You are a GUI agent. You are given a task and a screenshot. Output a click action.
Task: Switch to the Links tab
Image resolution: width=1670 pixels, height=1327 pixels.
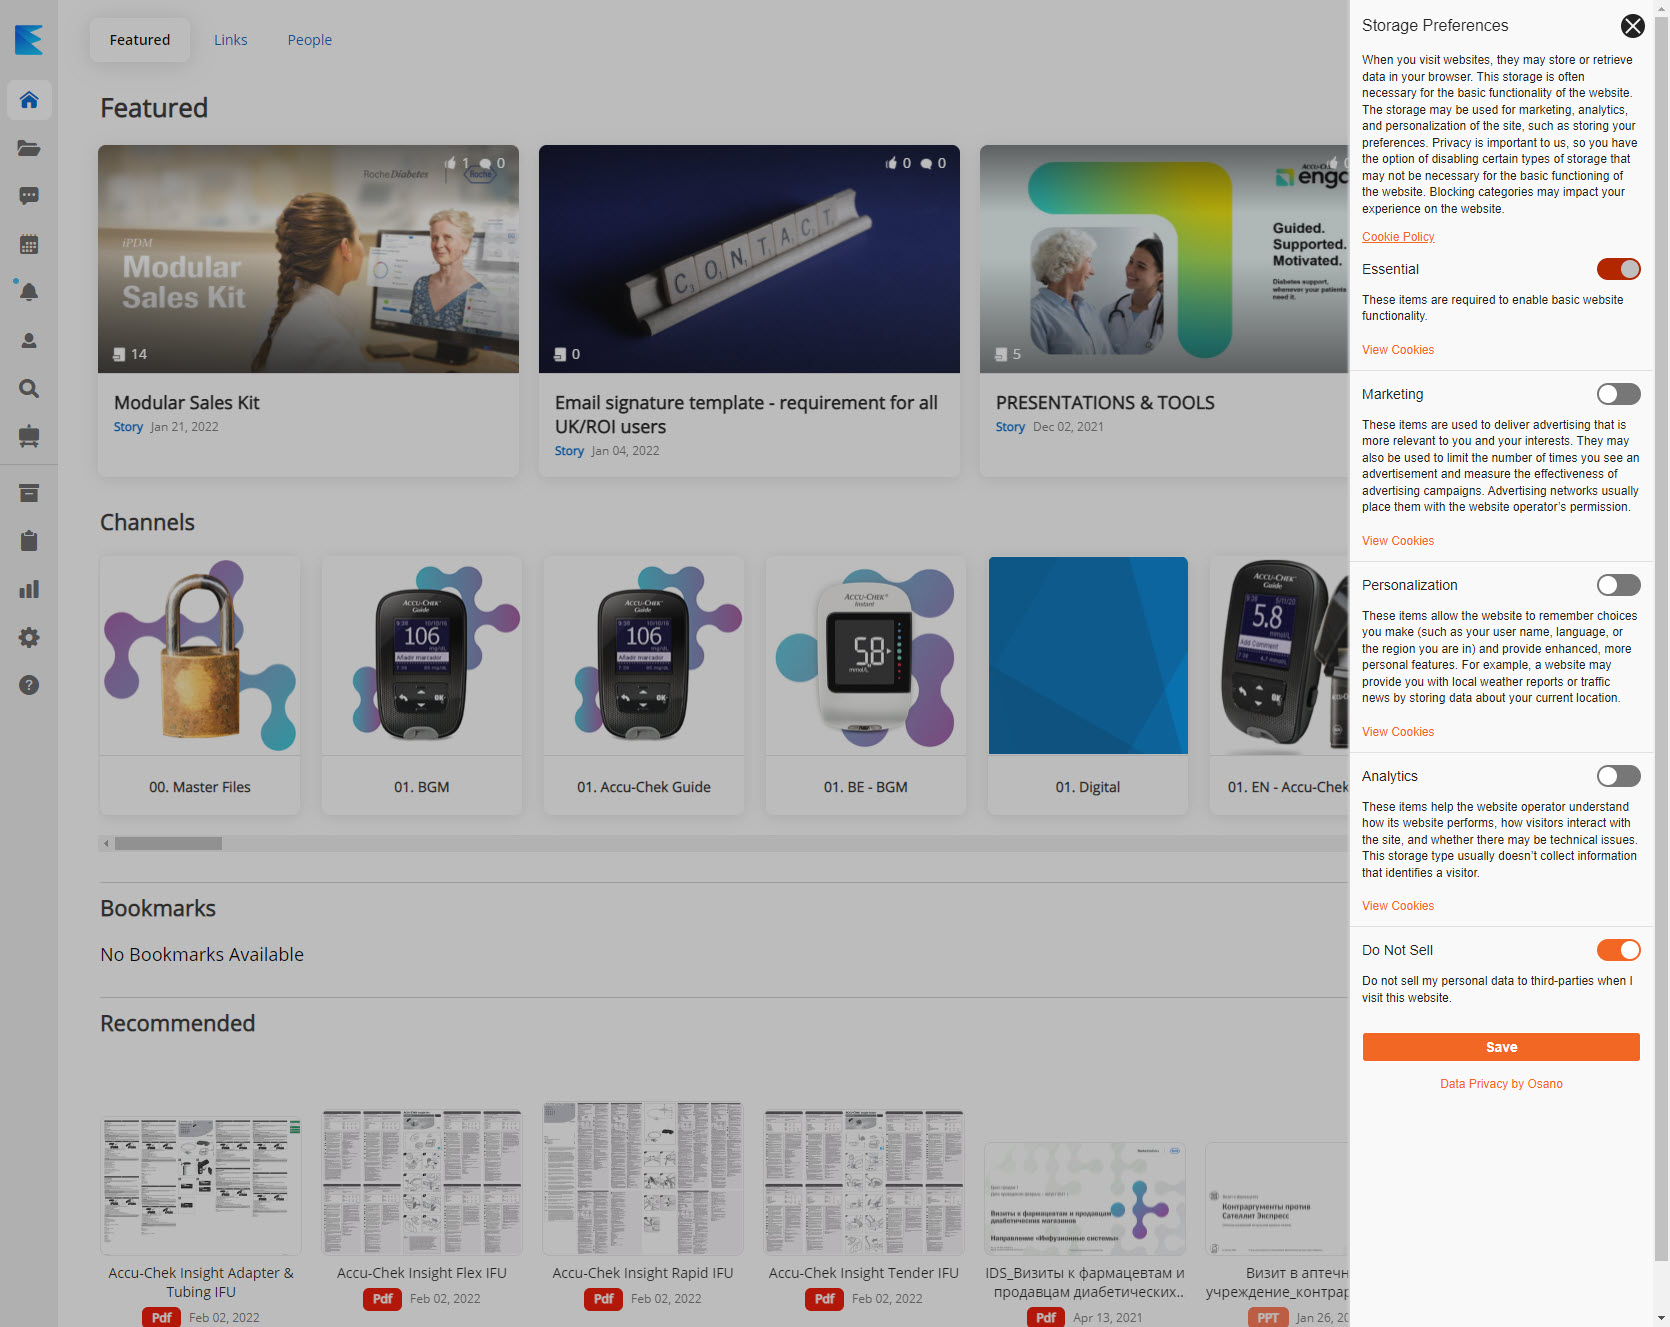231,40
